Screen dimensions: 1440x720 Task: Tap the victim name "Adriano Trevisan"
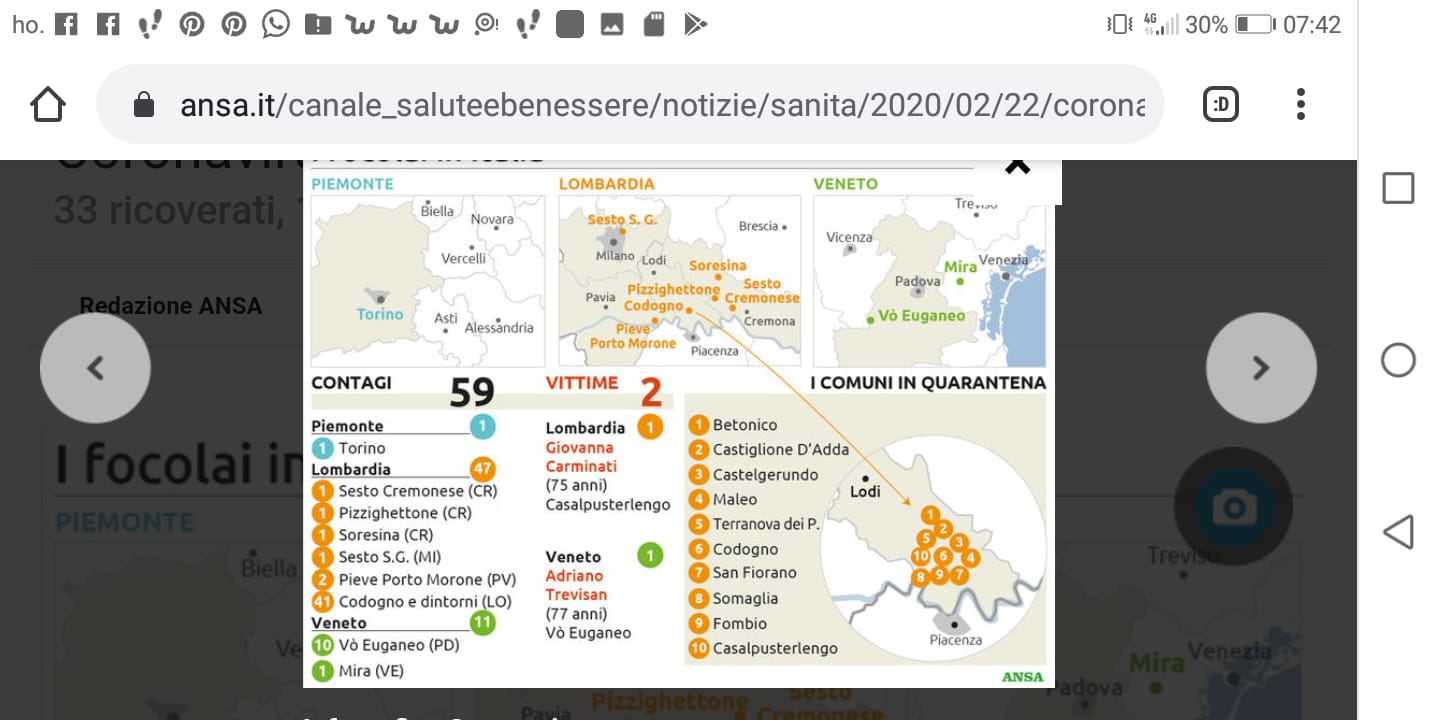(575, 585)
